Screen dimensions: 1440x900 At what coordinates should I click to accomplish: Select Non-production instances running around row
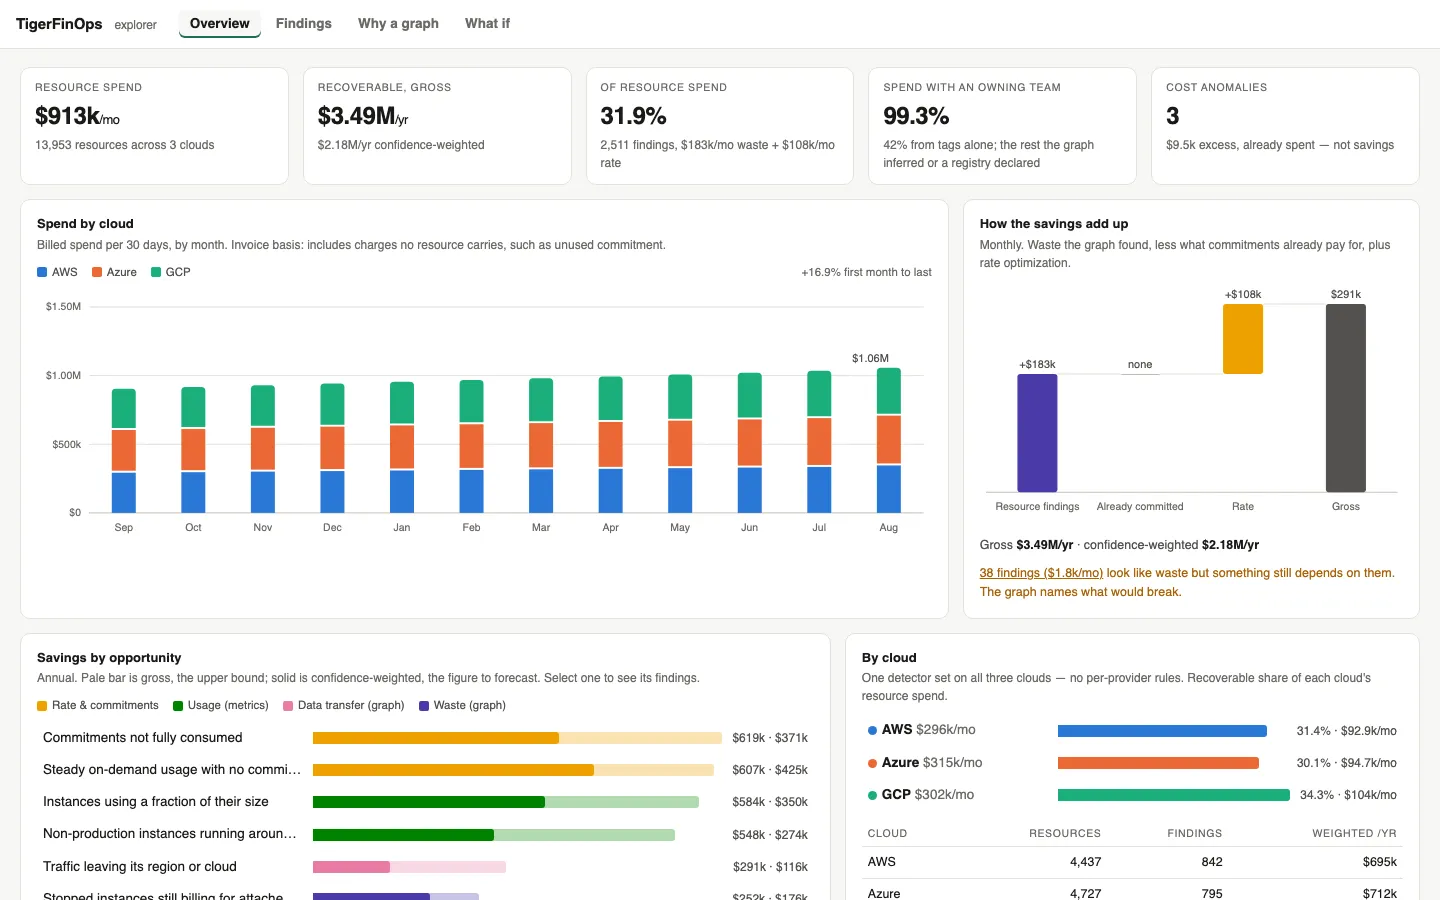tap(425, 834)
